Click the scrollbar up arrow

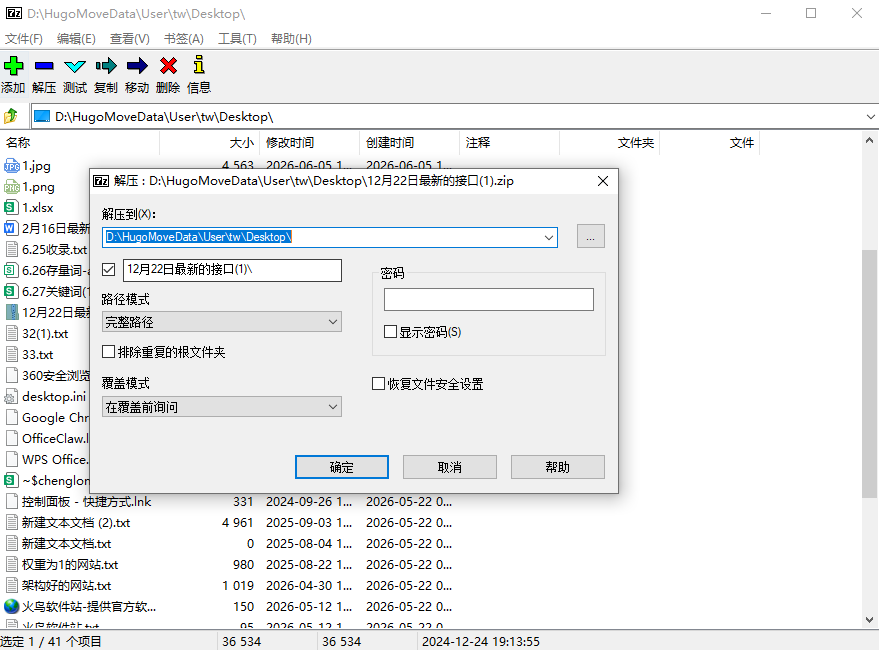(x=869, y=140)
